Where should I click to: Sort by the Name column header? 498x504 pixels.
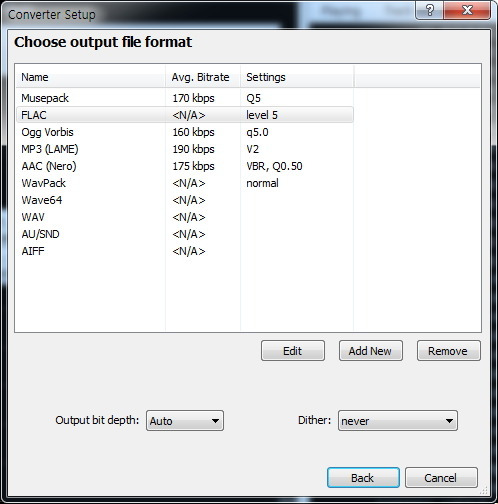tap(91, 77)
